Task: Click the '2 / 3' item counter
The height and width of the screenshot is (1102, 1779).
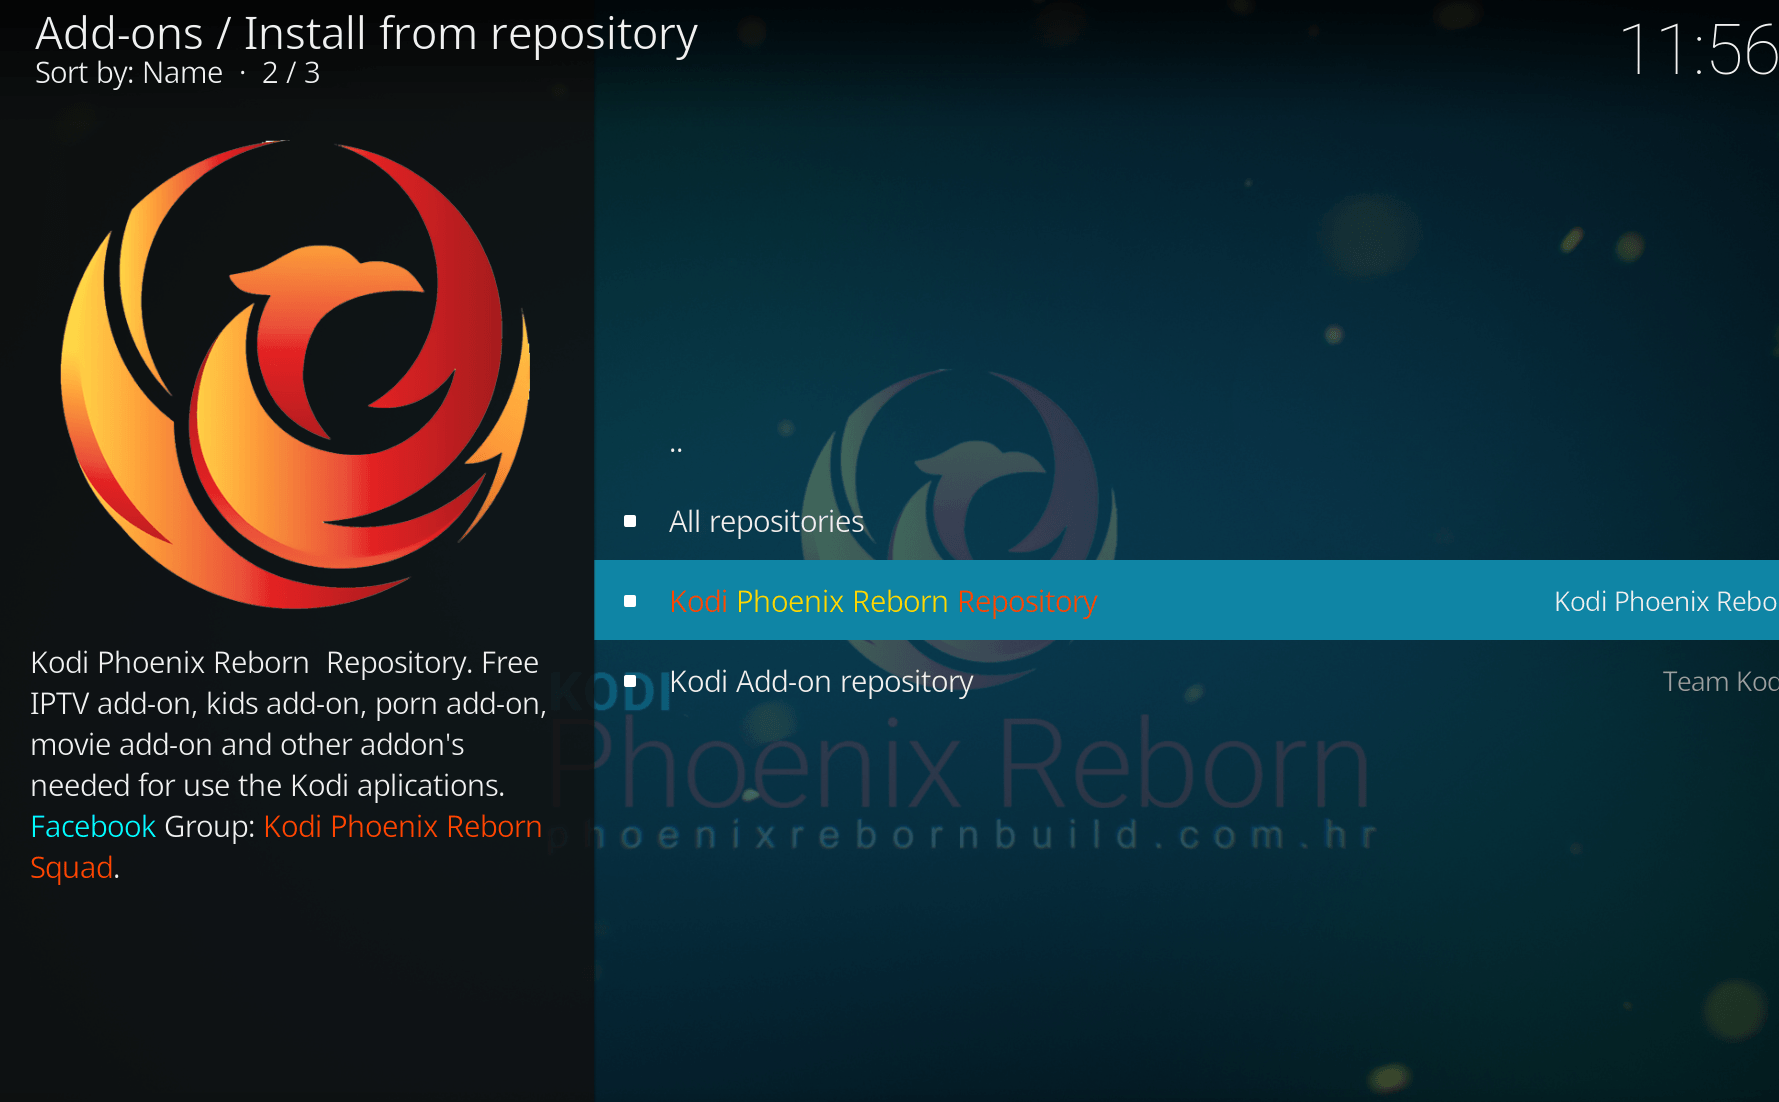Action: (291, 73)
